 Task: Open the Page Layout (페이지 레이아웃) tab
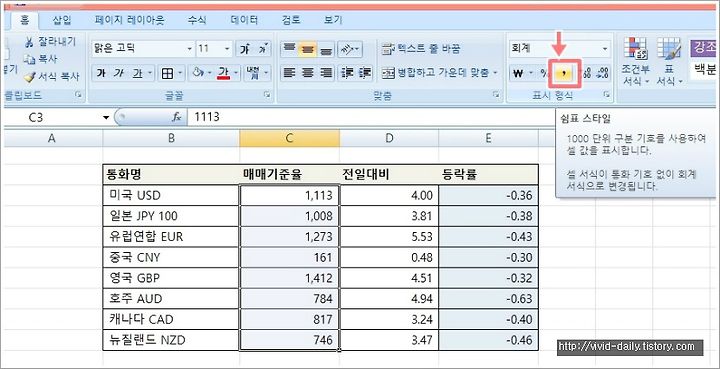pos(129,20)
